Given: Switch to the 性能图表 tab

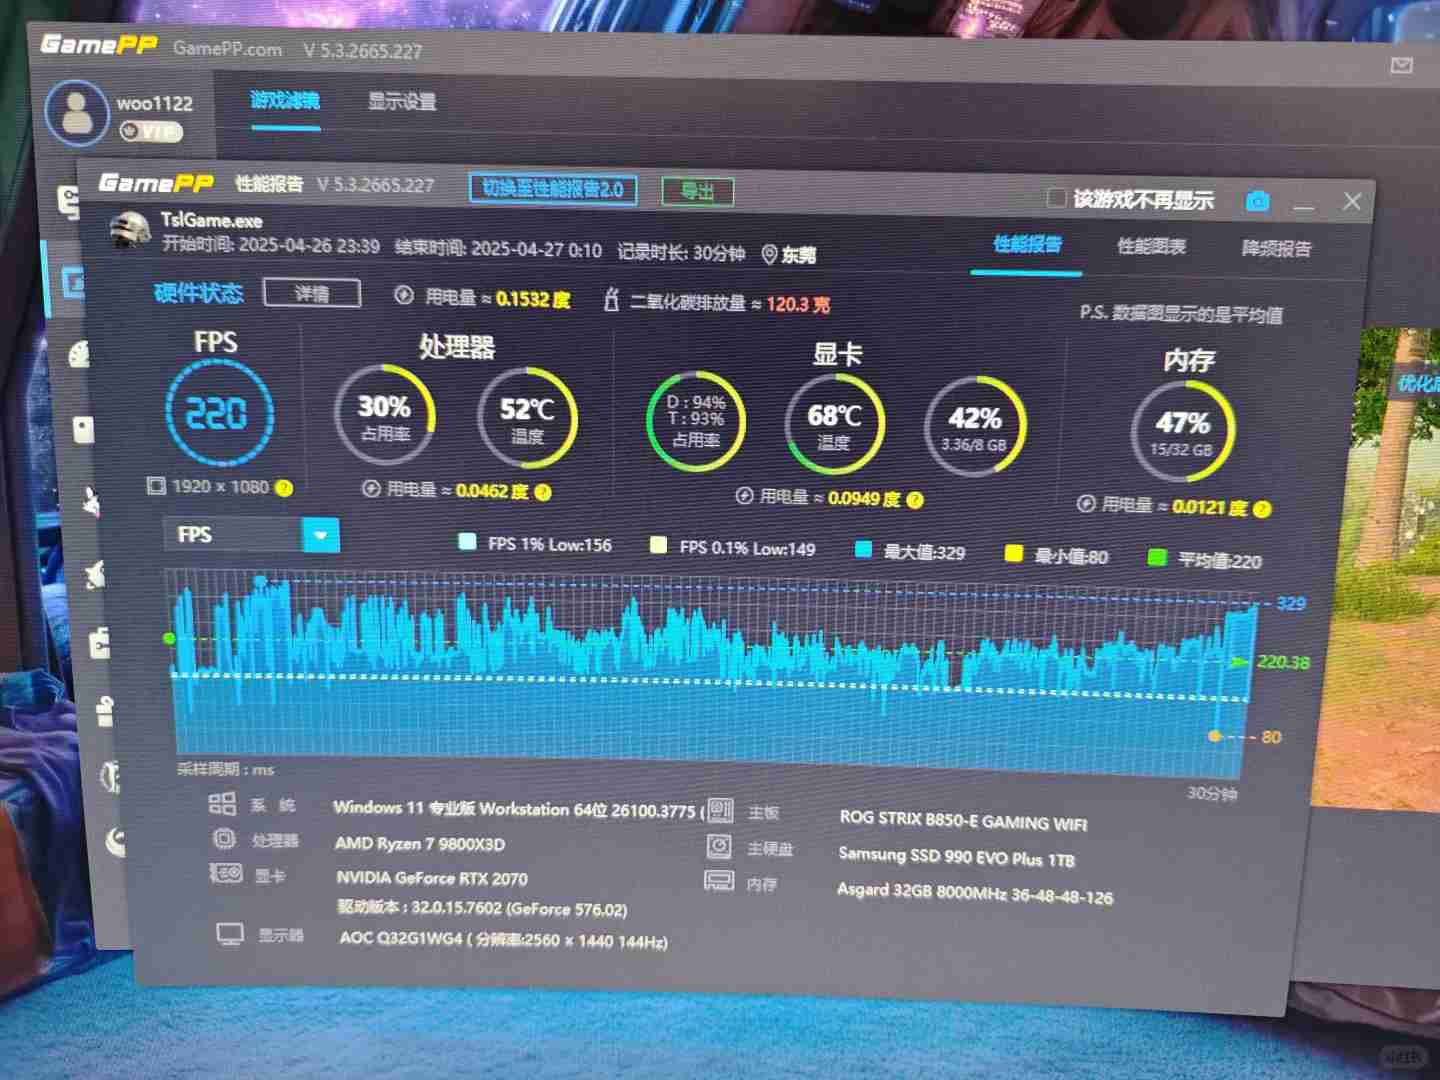Looking at the screenshot, I should [x=1151, y=246].
